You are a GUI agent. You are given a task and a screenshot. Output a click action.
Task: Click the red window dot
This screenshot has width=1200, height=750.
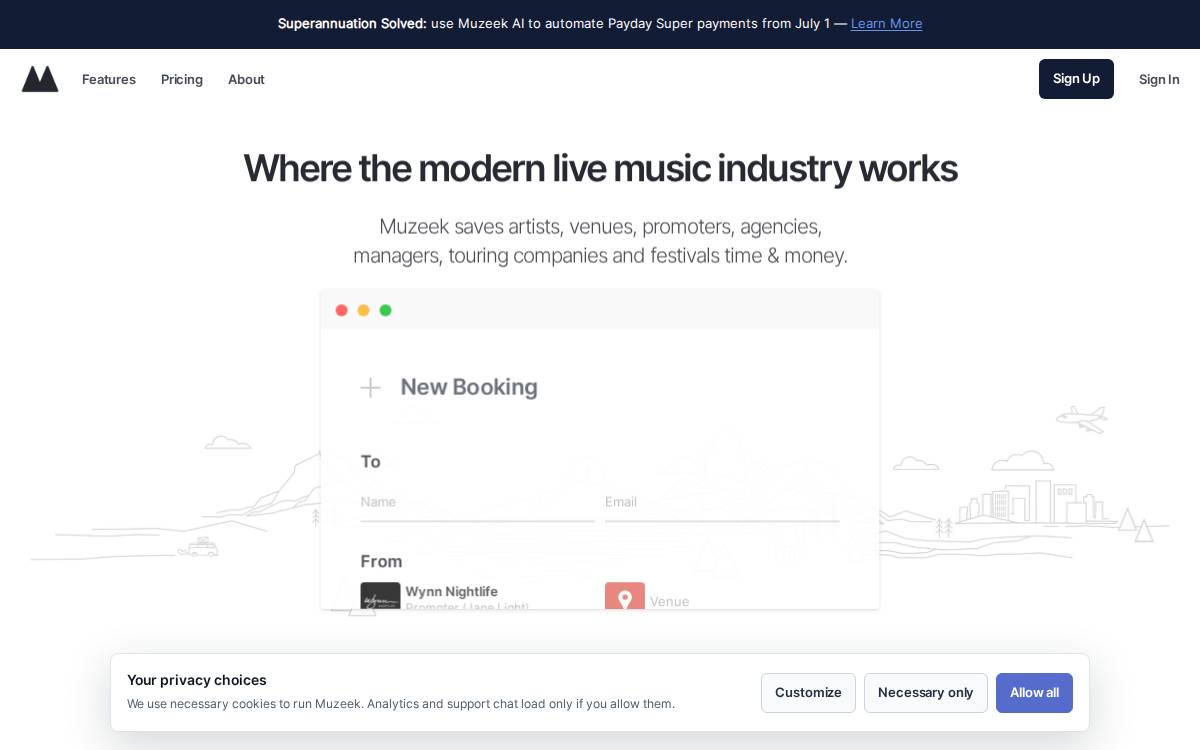(342, 310)
